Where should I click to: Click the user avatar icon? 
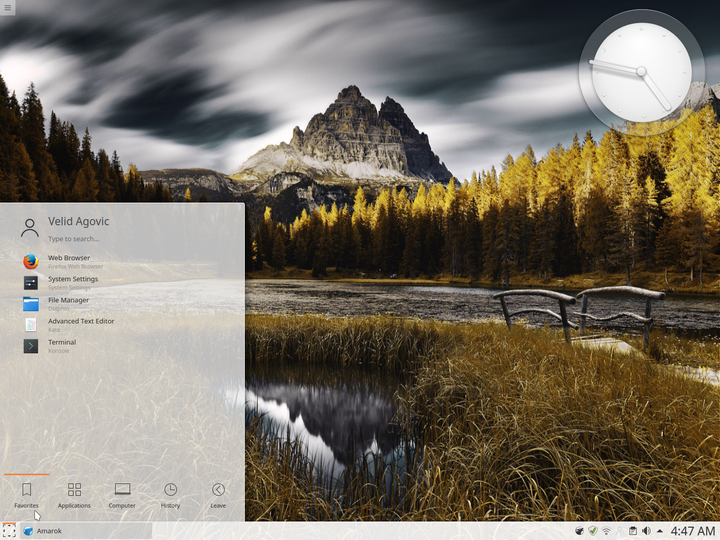click(x=30, y=228)
